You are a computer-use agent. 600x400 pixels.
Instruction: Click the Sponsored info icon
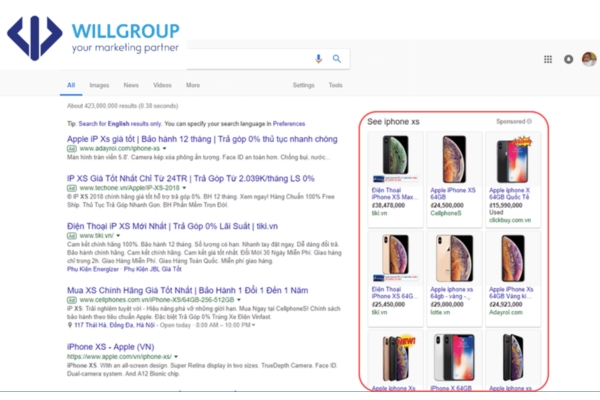point(530,121)
